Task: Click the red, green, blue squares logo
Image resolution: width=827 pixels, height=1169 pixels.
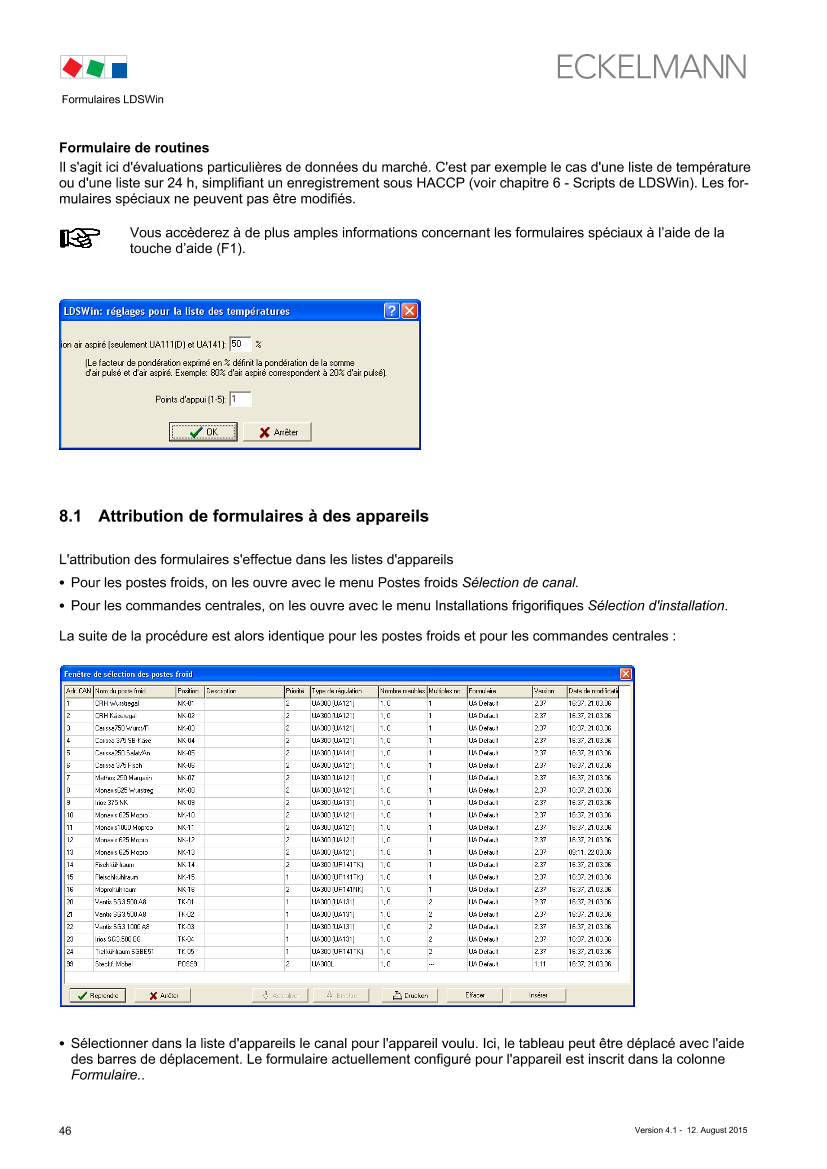Action: [x=94, y=68]
